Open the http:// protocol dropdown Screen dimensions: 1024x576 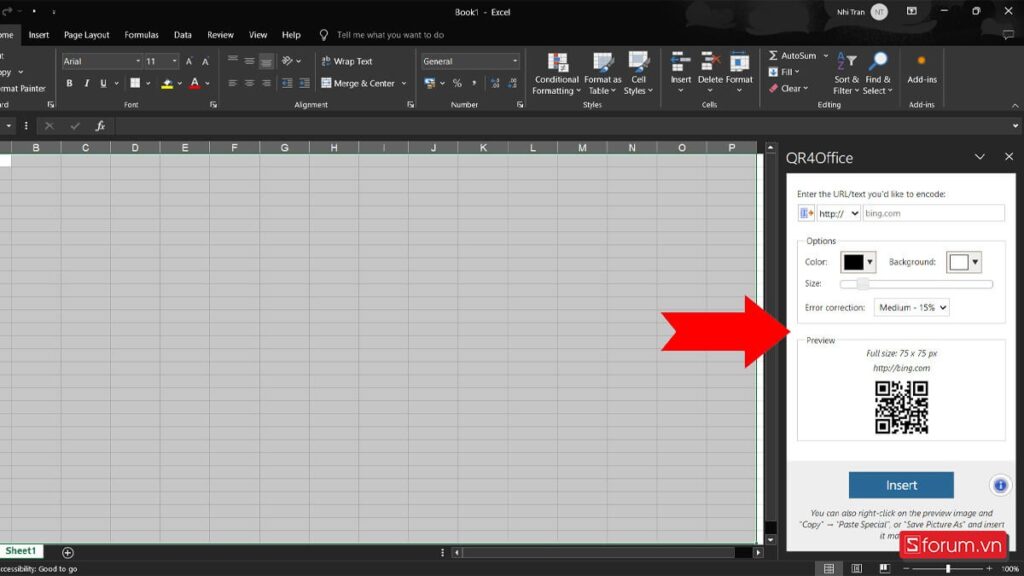(x=839, y=214)
